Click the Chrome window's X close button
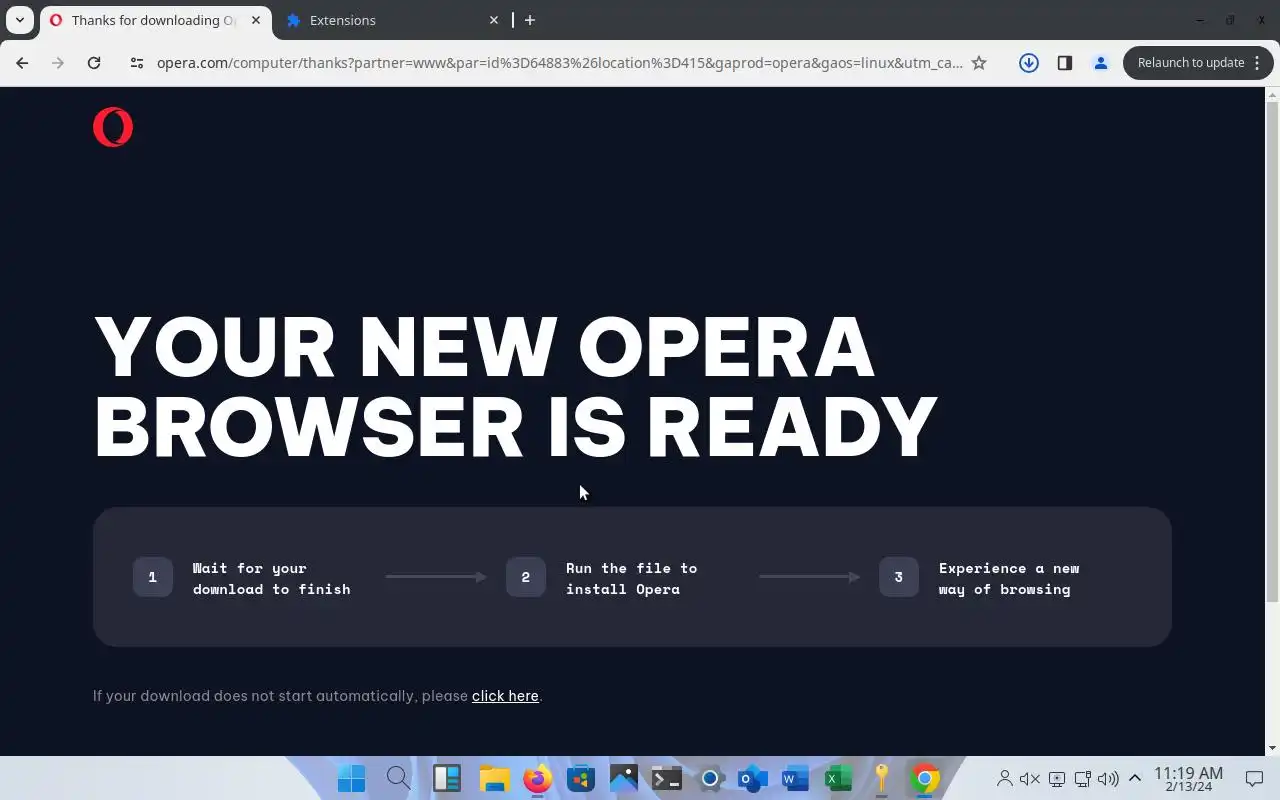This screenshot has height=800, width=1280. coord(1261,20)
